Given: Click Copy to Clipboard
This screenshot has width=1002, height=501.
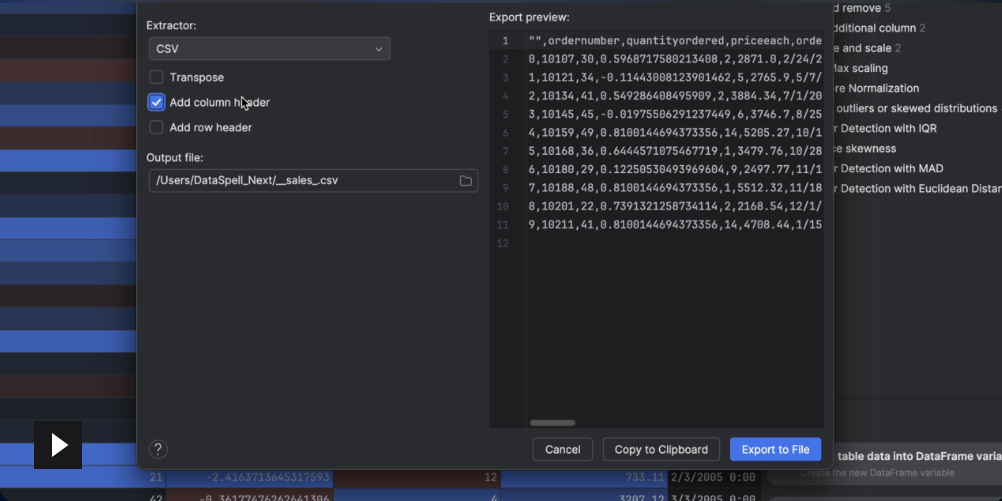Looking at the screenshot, I should pyautogui.click(x=661, y=449).
